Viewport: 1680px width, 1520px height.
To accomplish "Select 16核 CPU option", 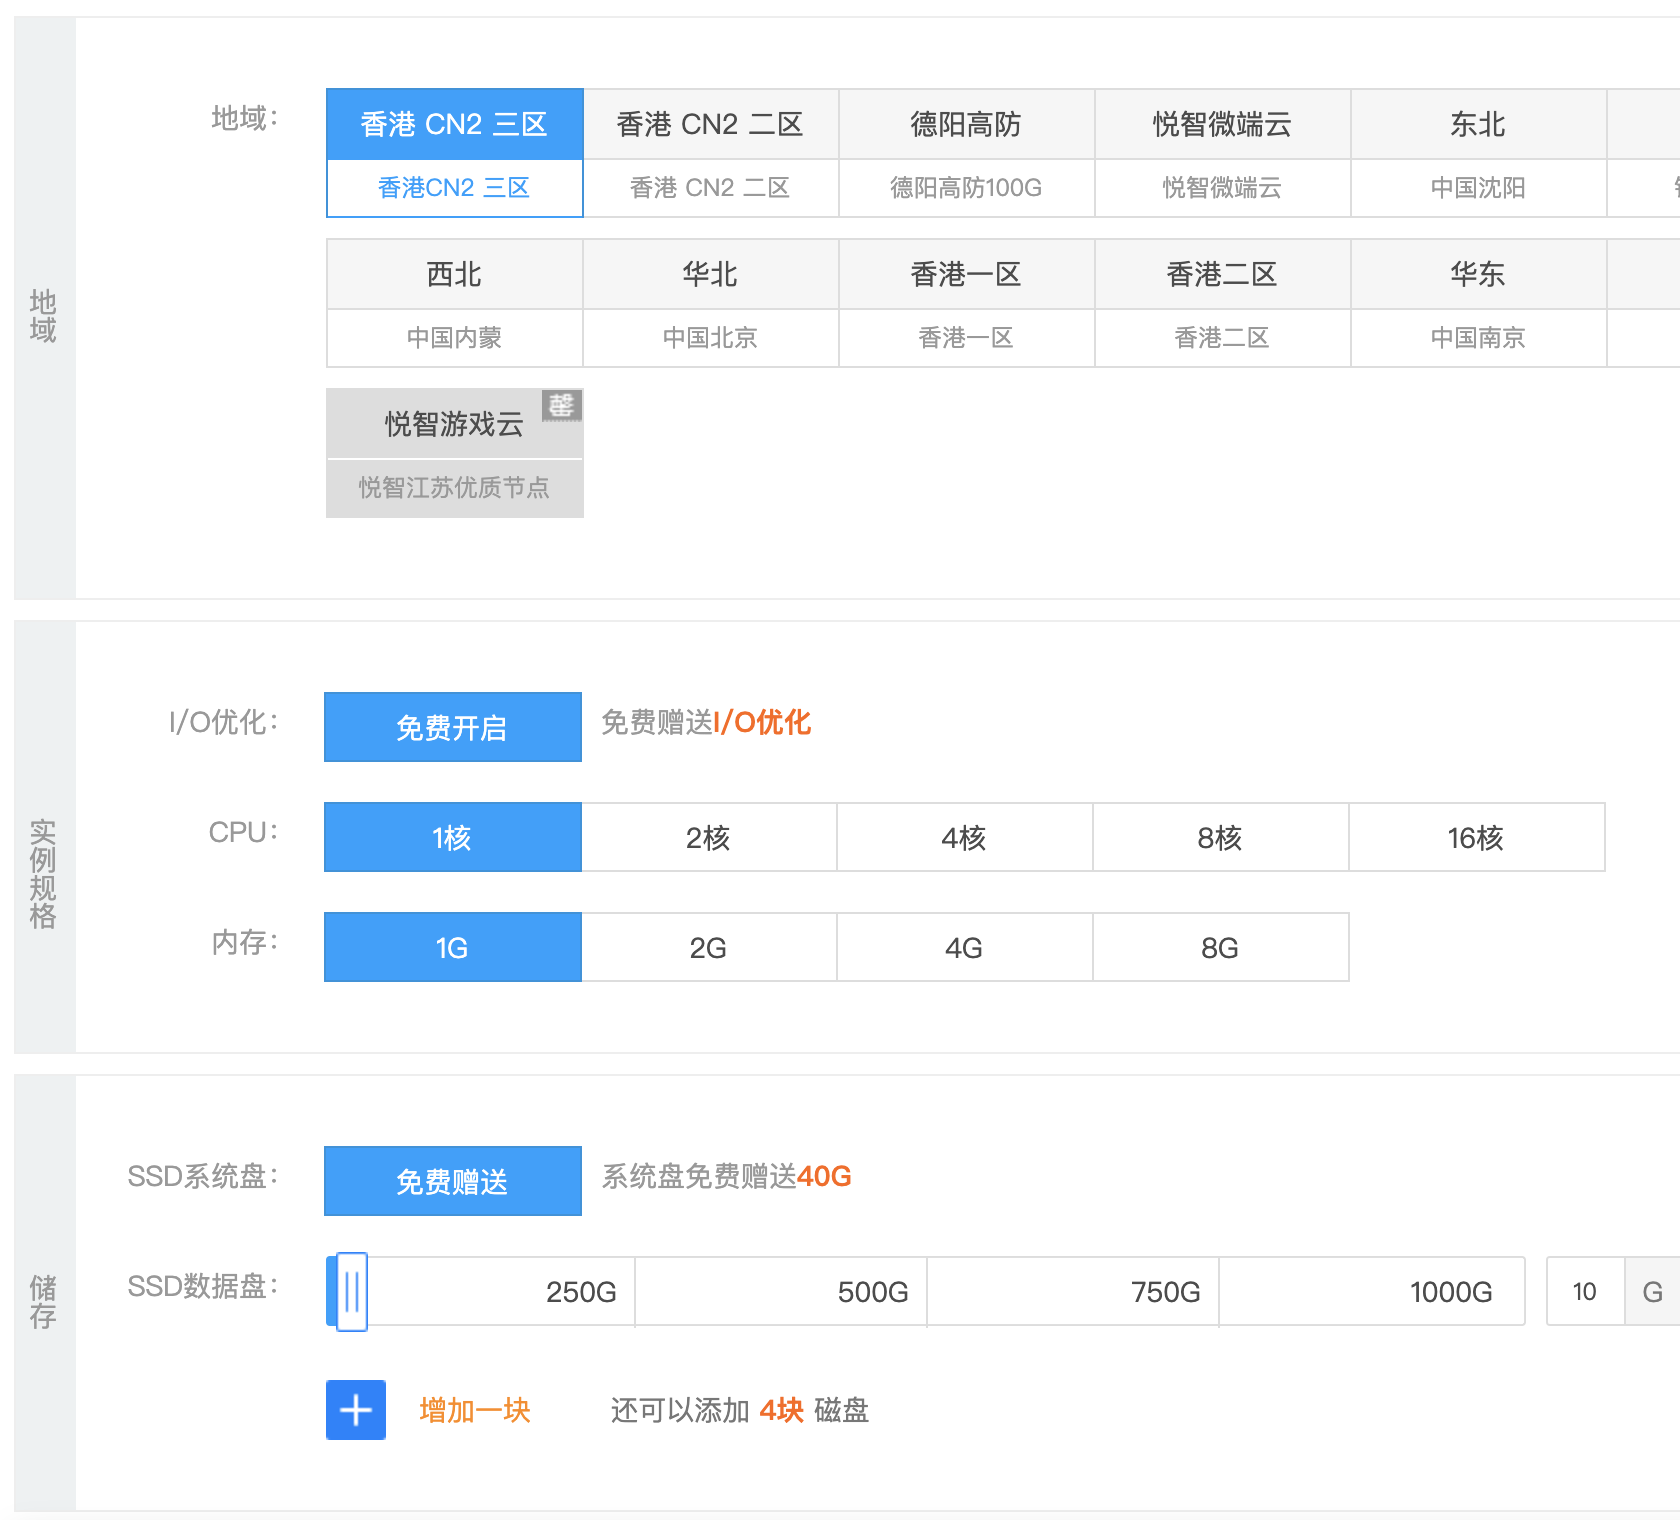I will coord(1476,837).
